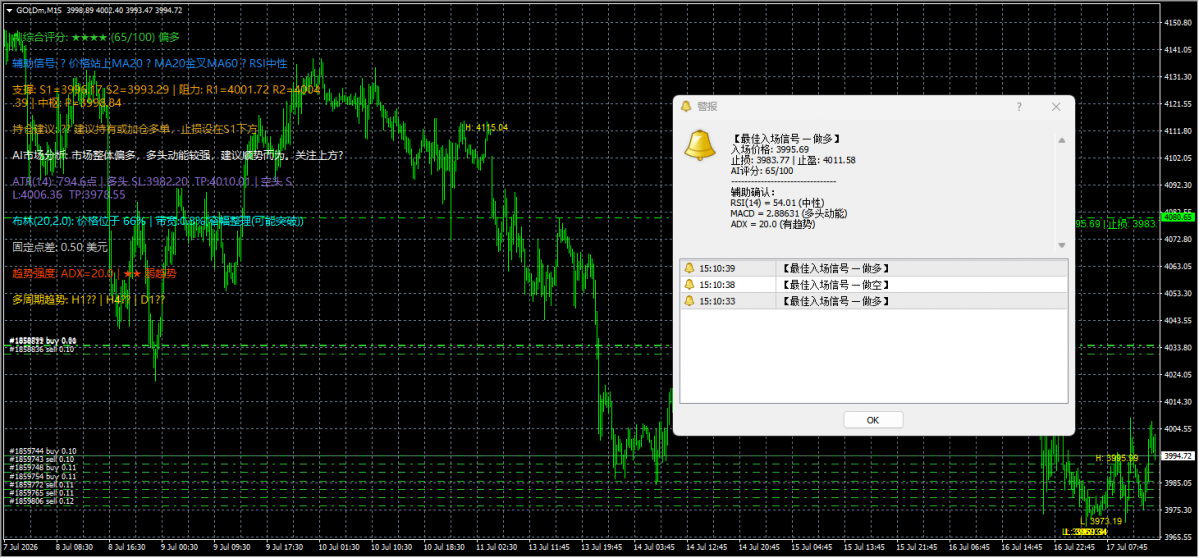
Task: Click OK in the 警报 alert dialog
Action: click(x=873, y=420)
